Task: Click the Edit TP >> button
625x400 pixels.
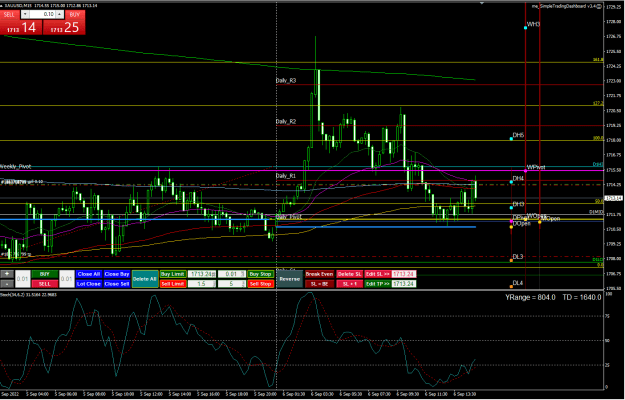Action: [377, 284]
